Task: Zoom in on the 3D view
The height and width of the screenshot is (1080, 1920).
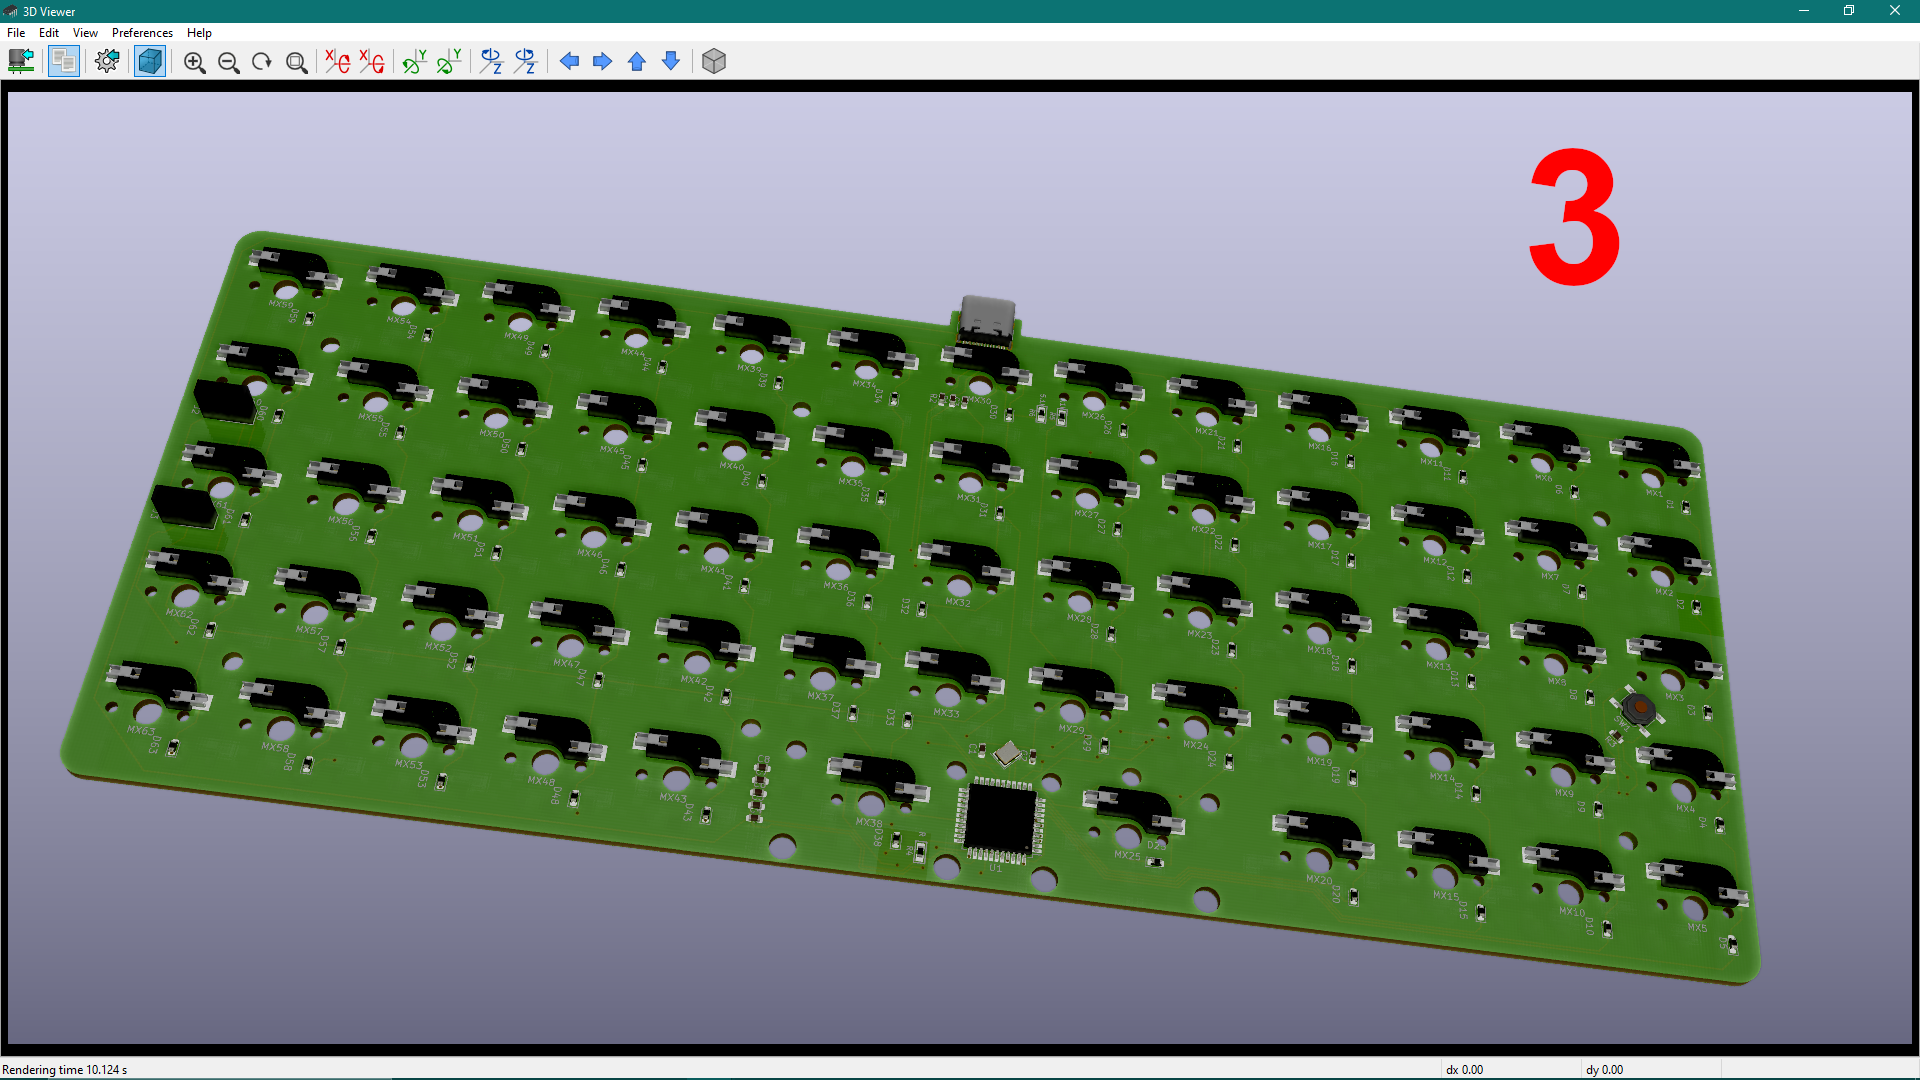Action: pos(195,61)
